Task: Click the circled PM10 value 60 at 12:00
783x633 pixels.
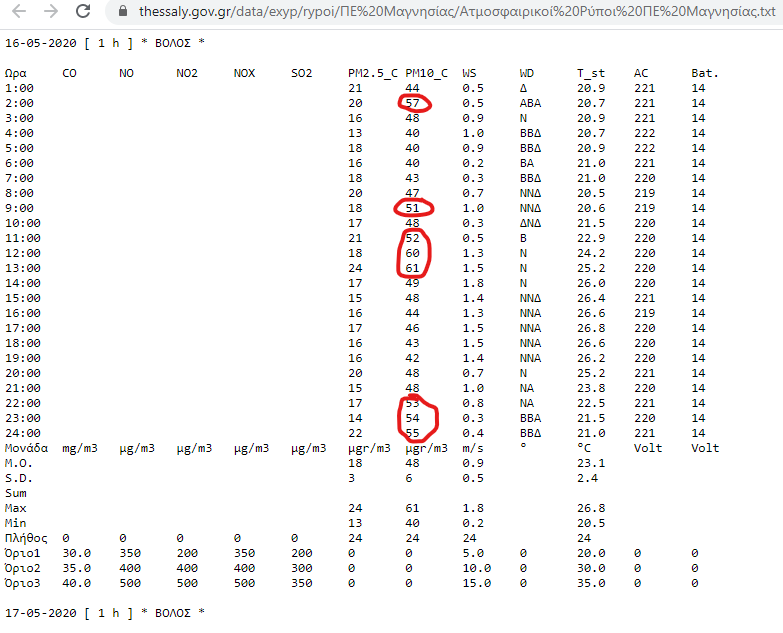Action: 413,253
